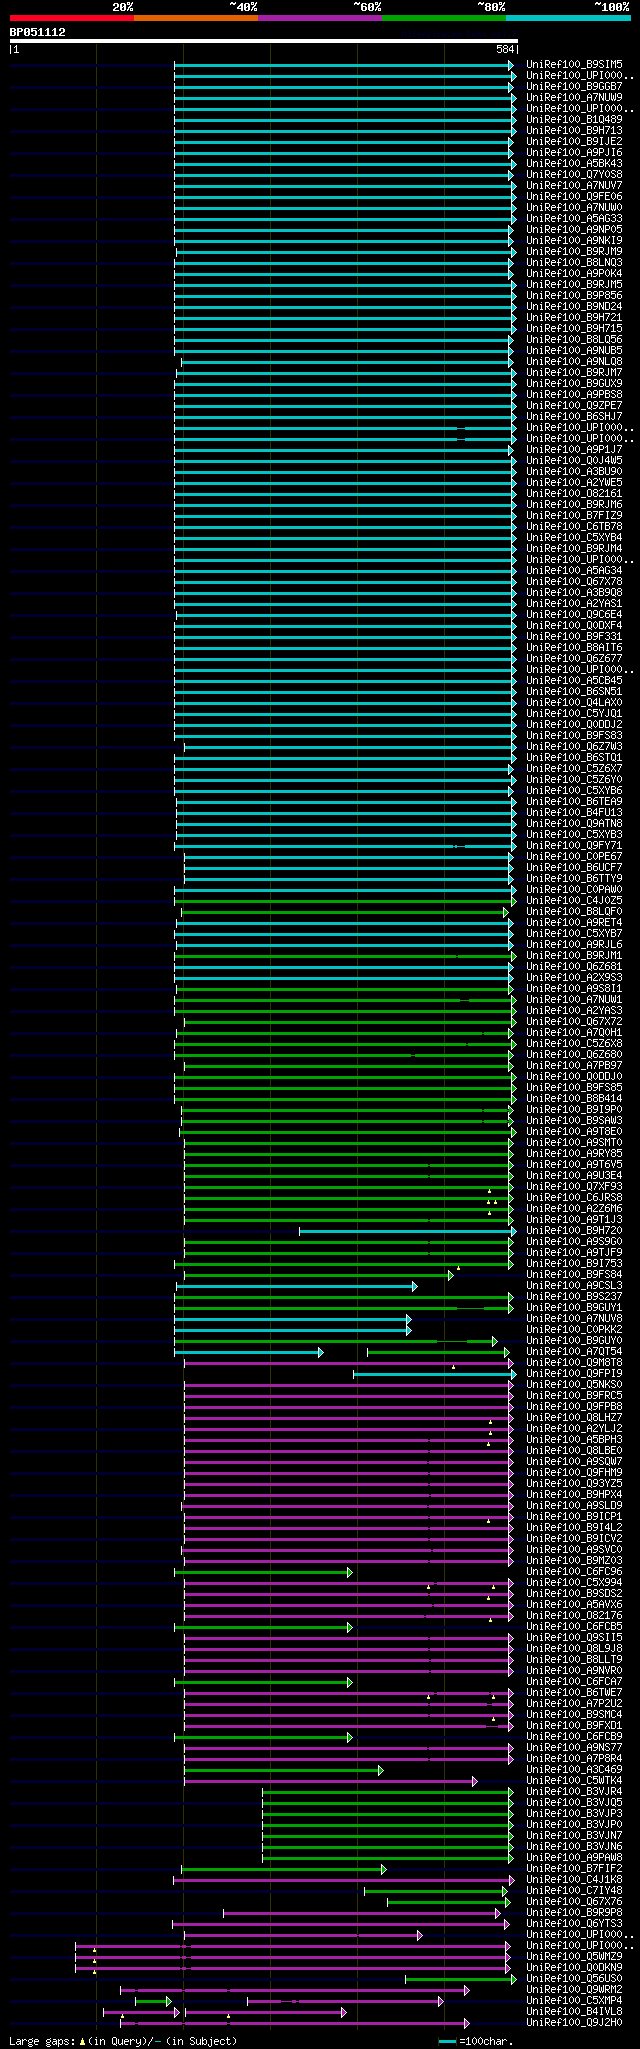Image resolution: width=640 pixels, height=2049 pixels.
Task: Select hit label UniRef100_B9H720
Action: click(574, 1231)
